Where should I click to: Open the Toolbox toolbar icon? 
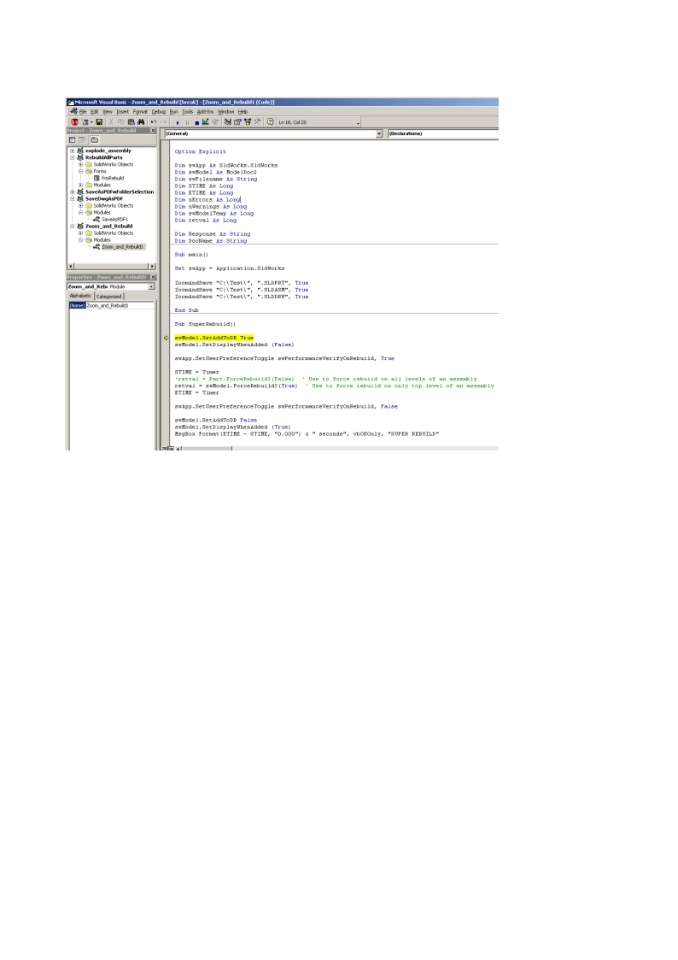click(257, 122)
